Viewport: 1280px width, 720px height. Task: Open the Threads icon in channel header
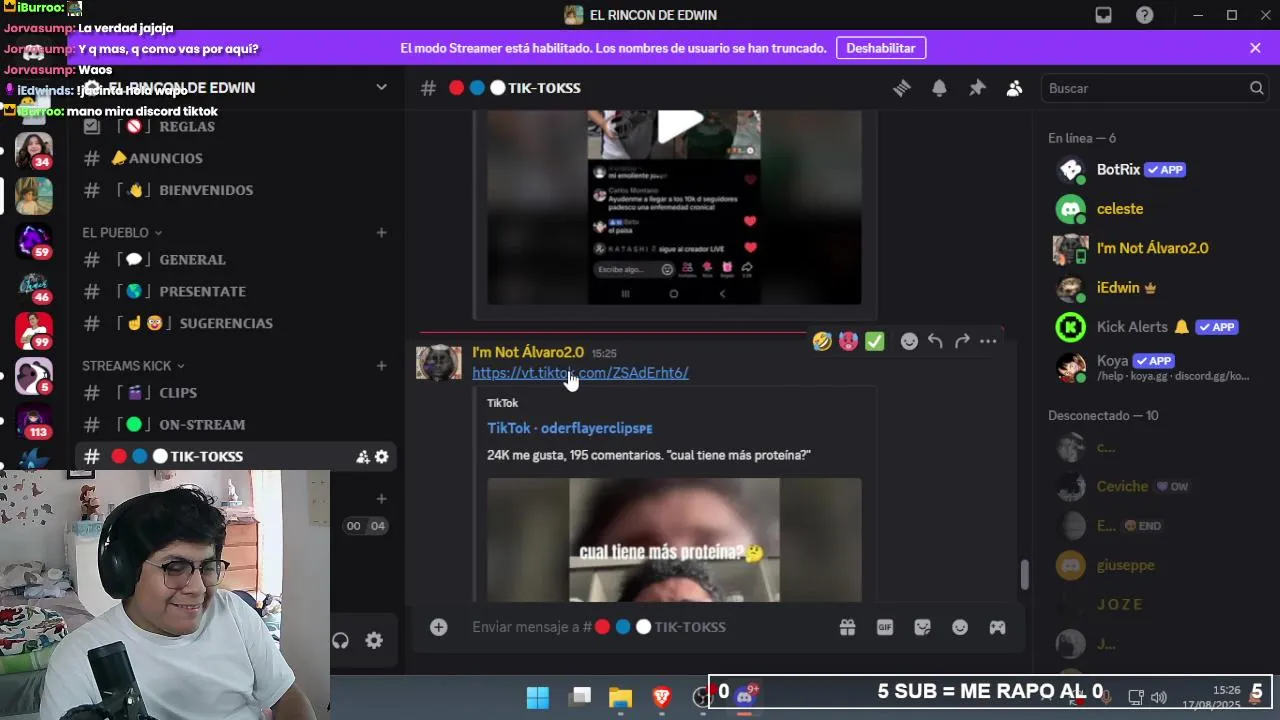pos(902,88)
